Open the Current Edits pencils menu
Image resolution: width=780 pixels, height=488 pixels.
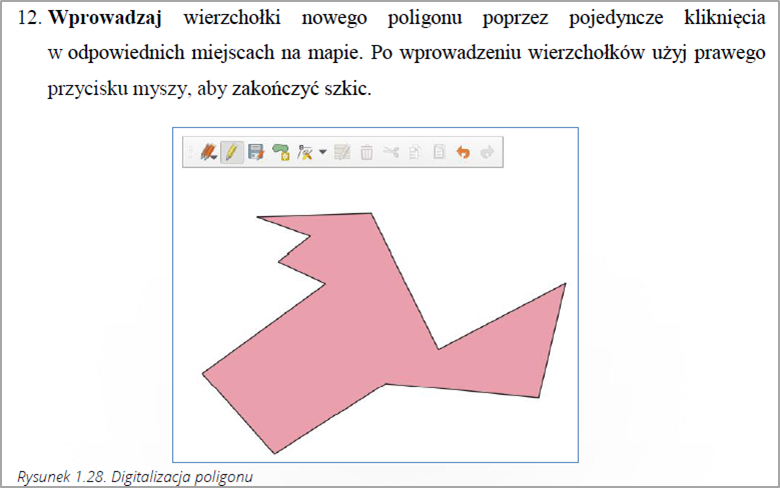click(x=208, y=152)
